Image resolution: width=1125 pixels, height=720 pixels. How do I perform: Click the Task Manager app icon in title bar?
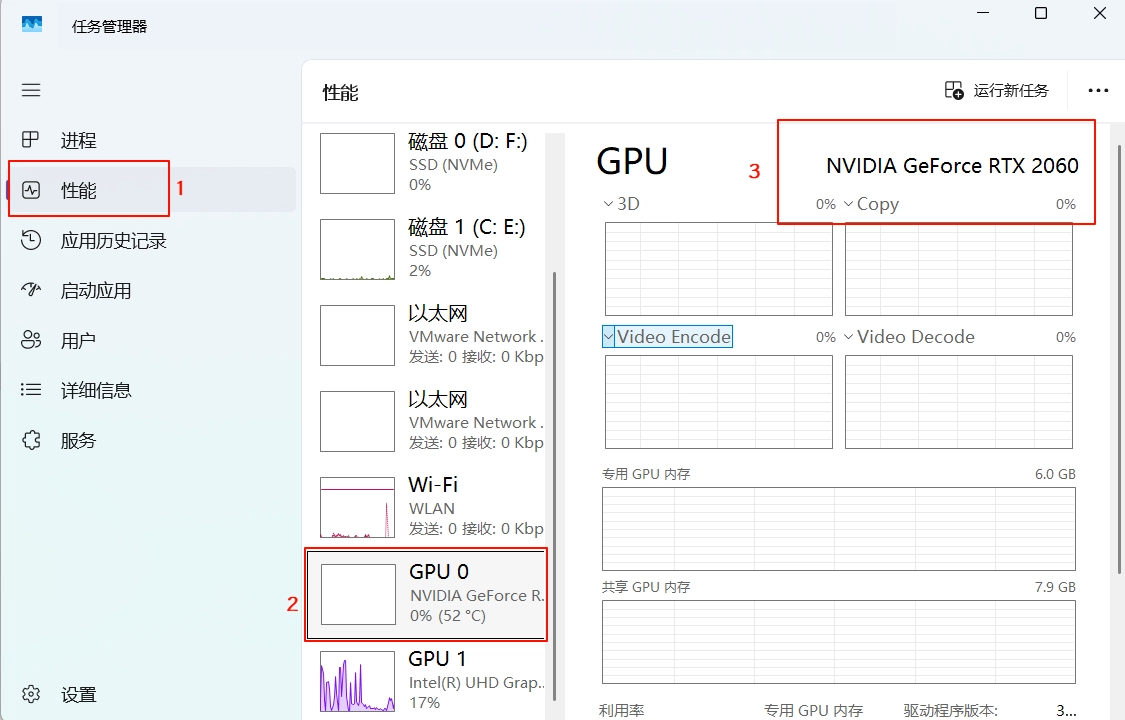click(32, 26)
